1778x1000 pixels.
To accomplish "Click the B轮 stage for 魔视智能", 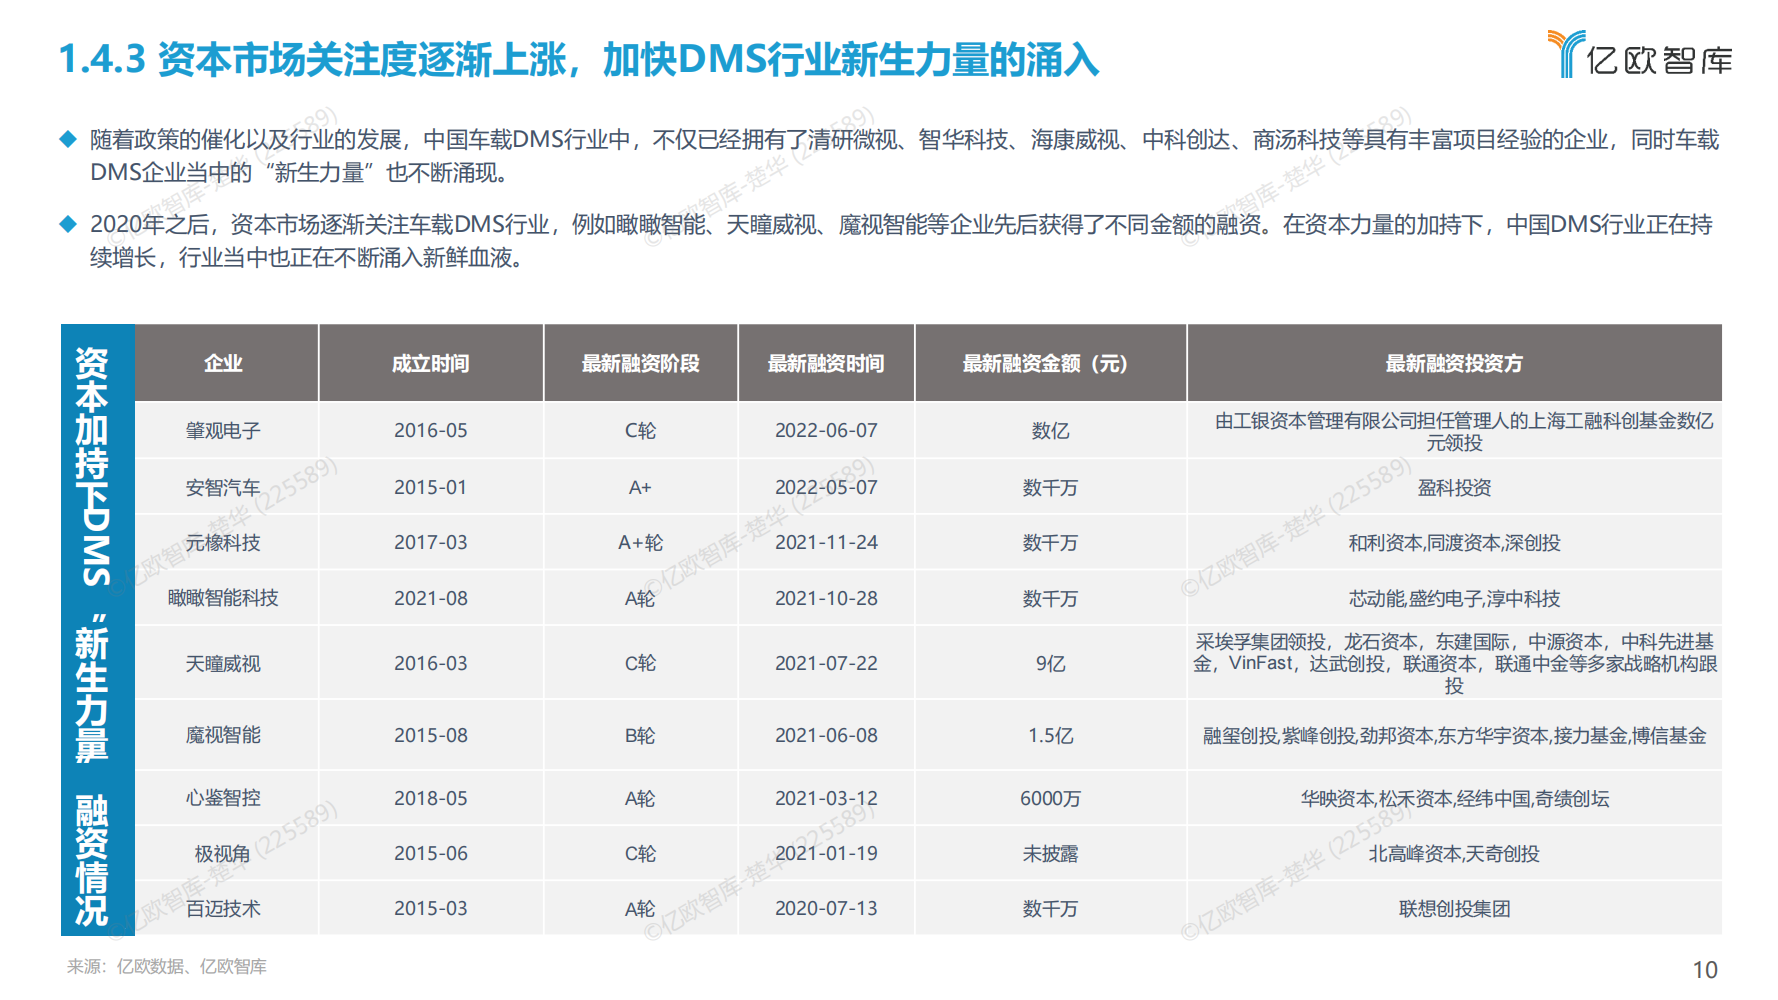I will [640, 735].
